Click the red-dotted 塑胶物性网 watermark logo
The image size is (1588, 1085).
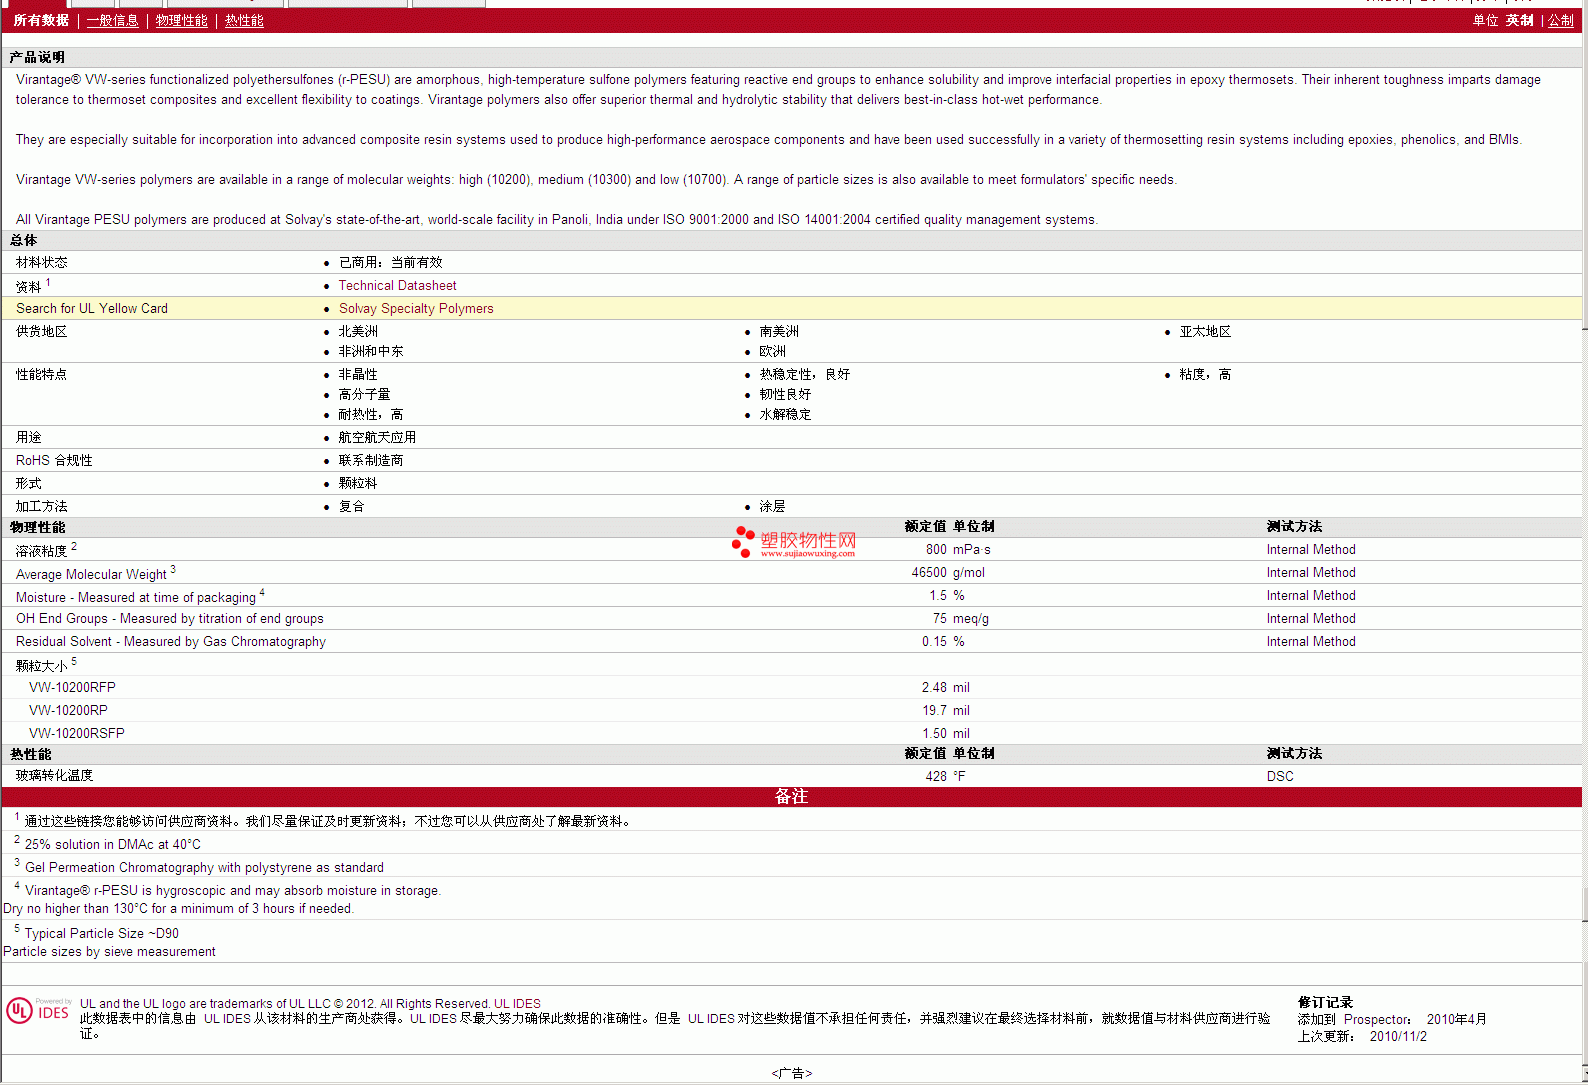tap(794, 542)
